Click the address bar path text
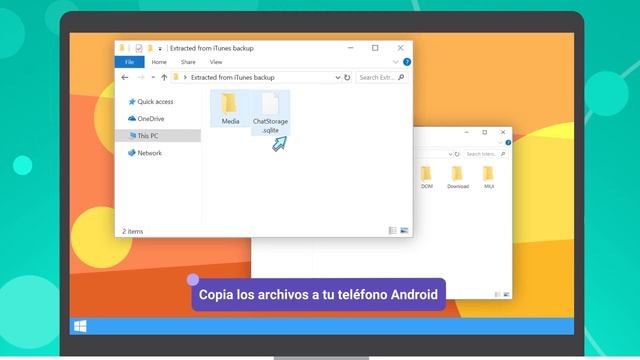The height and width of the screenshot is (360, 640). 233,77
